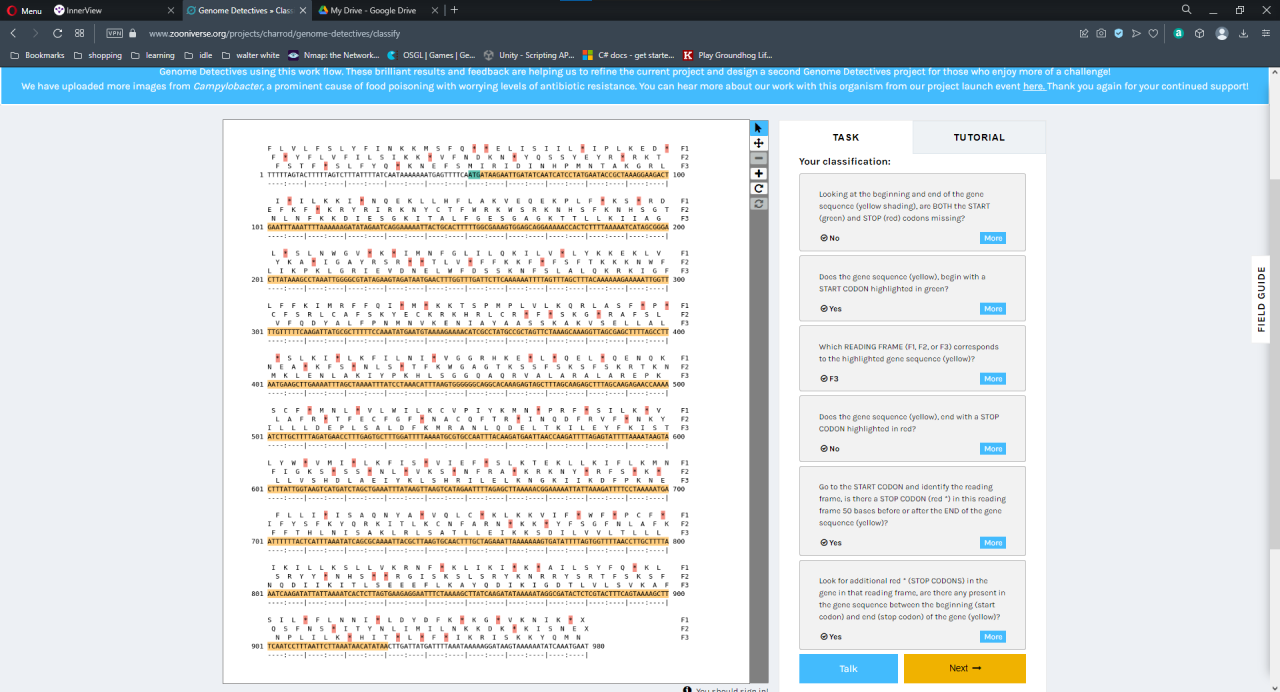This screenshot has width=1280, height=692.
Task: Reload the current page
Action: [x=58, y=33]
